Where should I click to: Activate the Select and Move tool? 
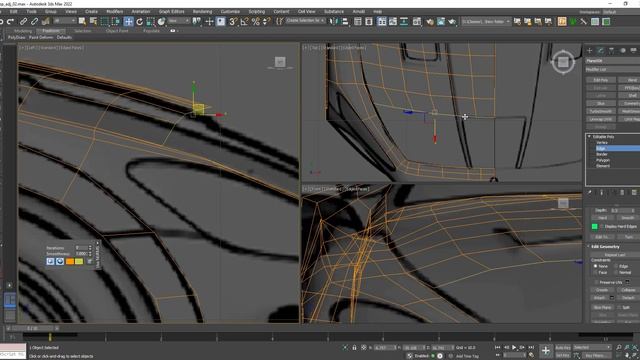point(129,21)
